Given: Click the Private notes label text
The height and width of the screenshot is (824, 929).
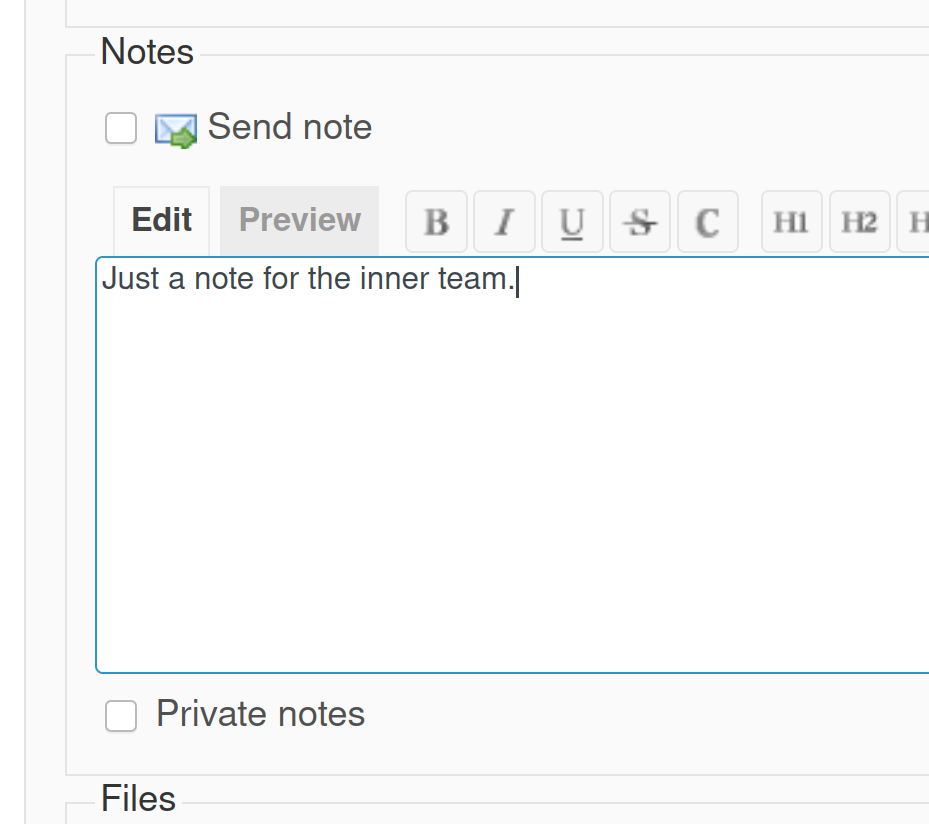Looking at the screenshot, I should pyautogui.click(x=259, y=713).
